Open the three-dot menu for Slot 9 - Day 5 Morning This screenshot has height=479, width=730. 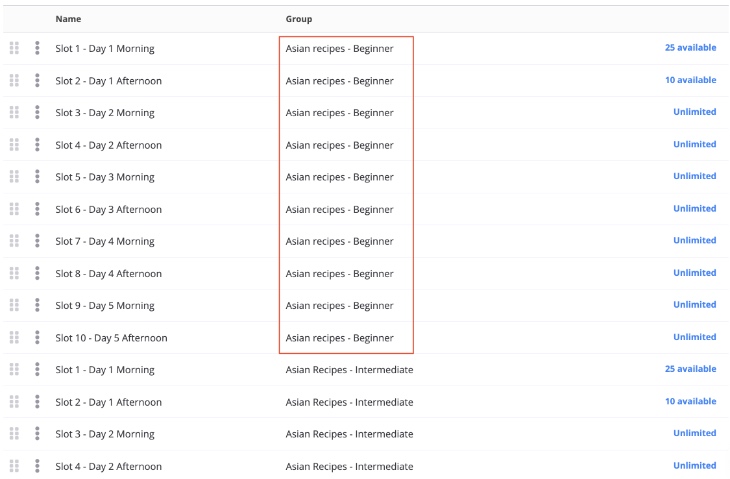pyautogui.click(x=37, y=305)
